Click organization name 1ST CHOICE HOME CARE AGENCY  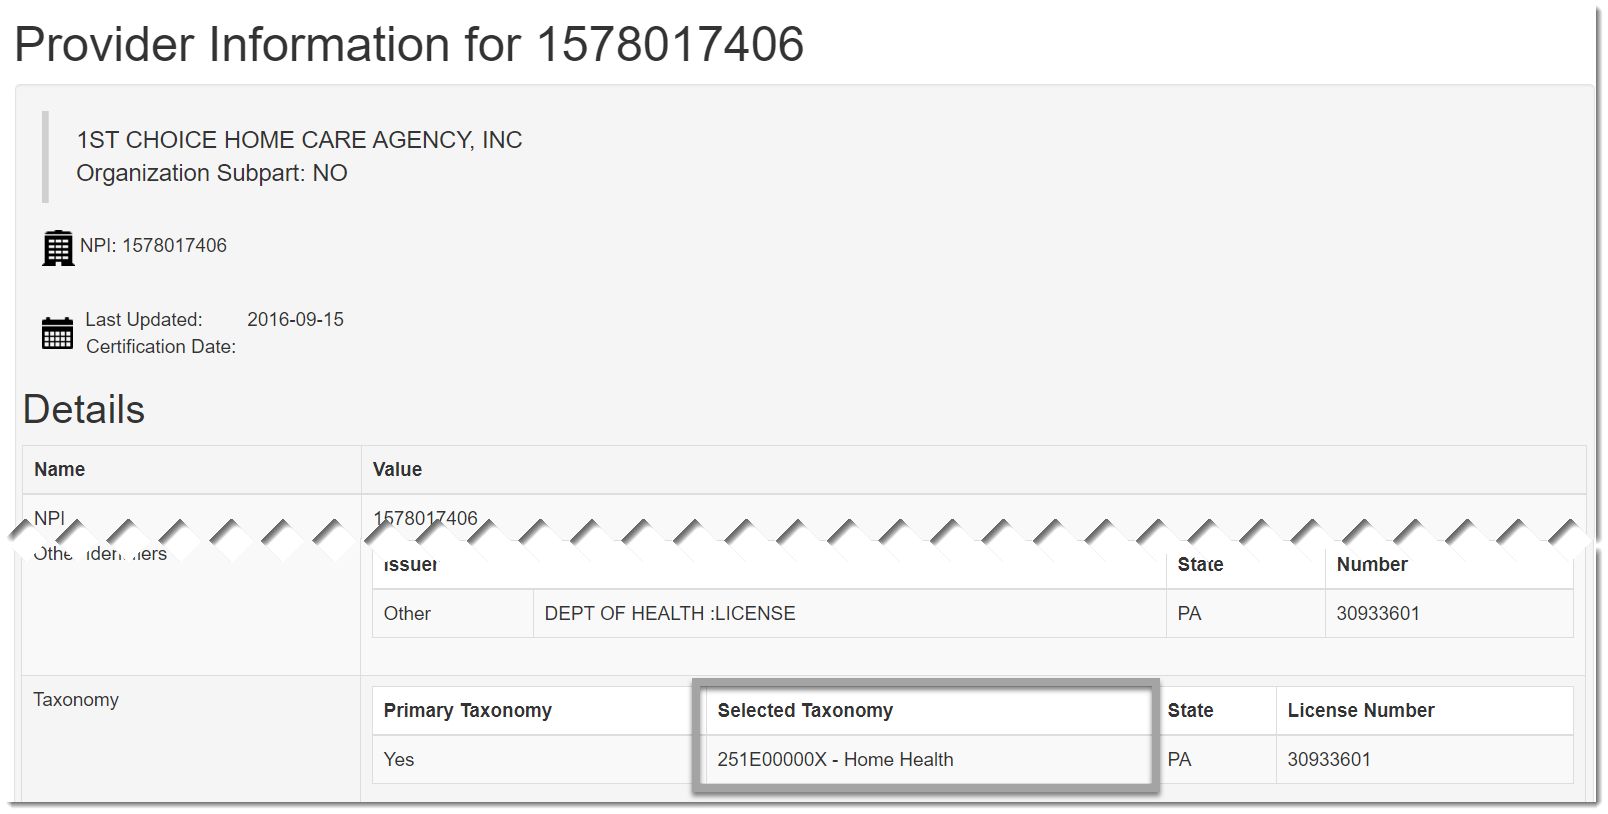(x=299, y=140)
